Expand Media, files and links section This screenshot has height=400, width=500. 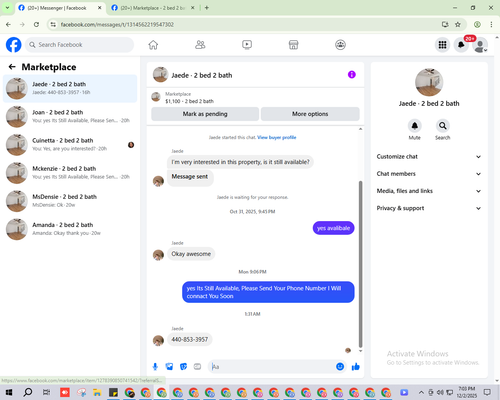[429, 191]
